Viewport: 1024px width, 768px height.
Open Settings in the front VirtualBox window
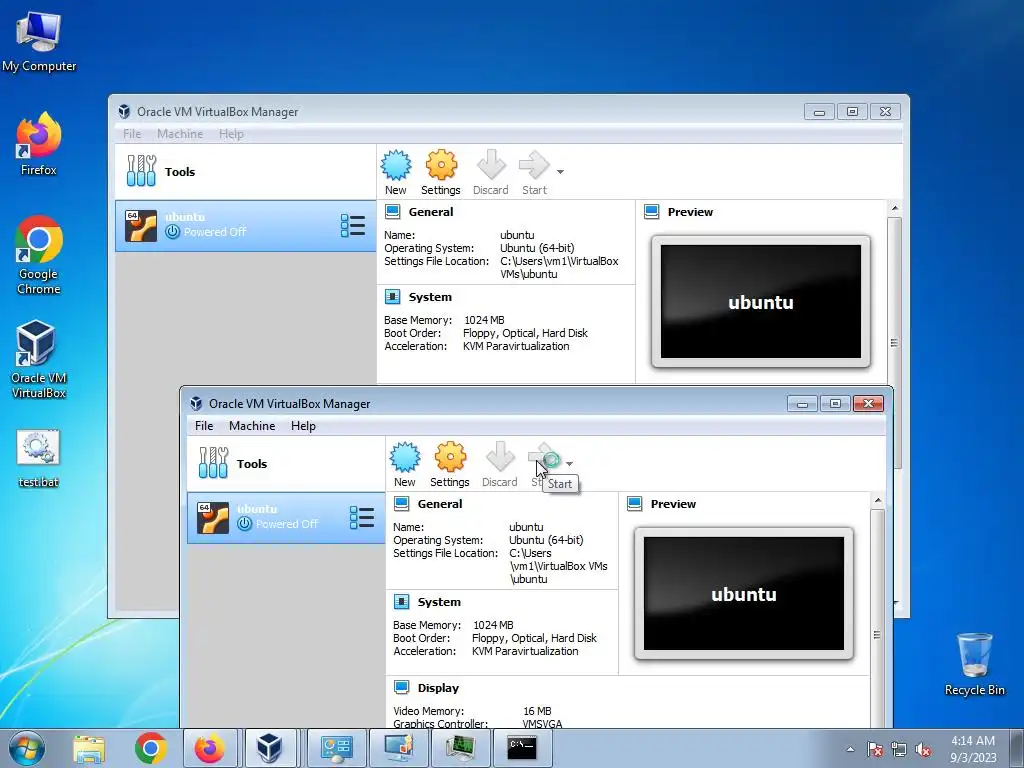click(449, 464)
